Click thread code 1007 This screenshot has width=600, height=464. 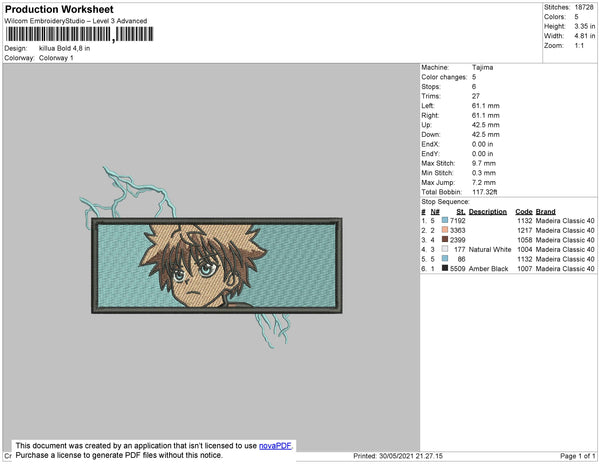tap(525, 269)
